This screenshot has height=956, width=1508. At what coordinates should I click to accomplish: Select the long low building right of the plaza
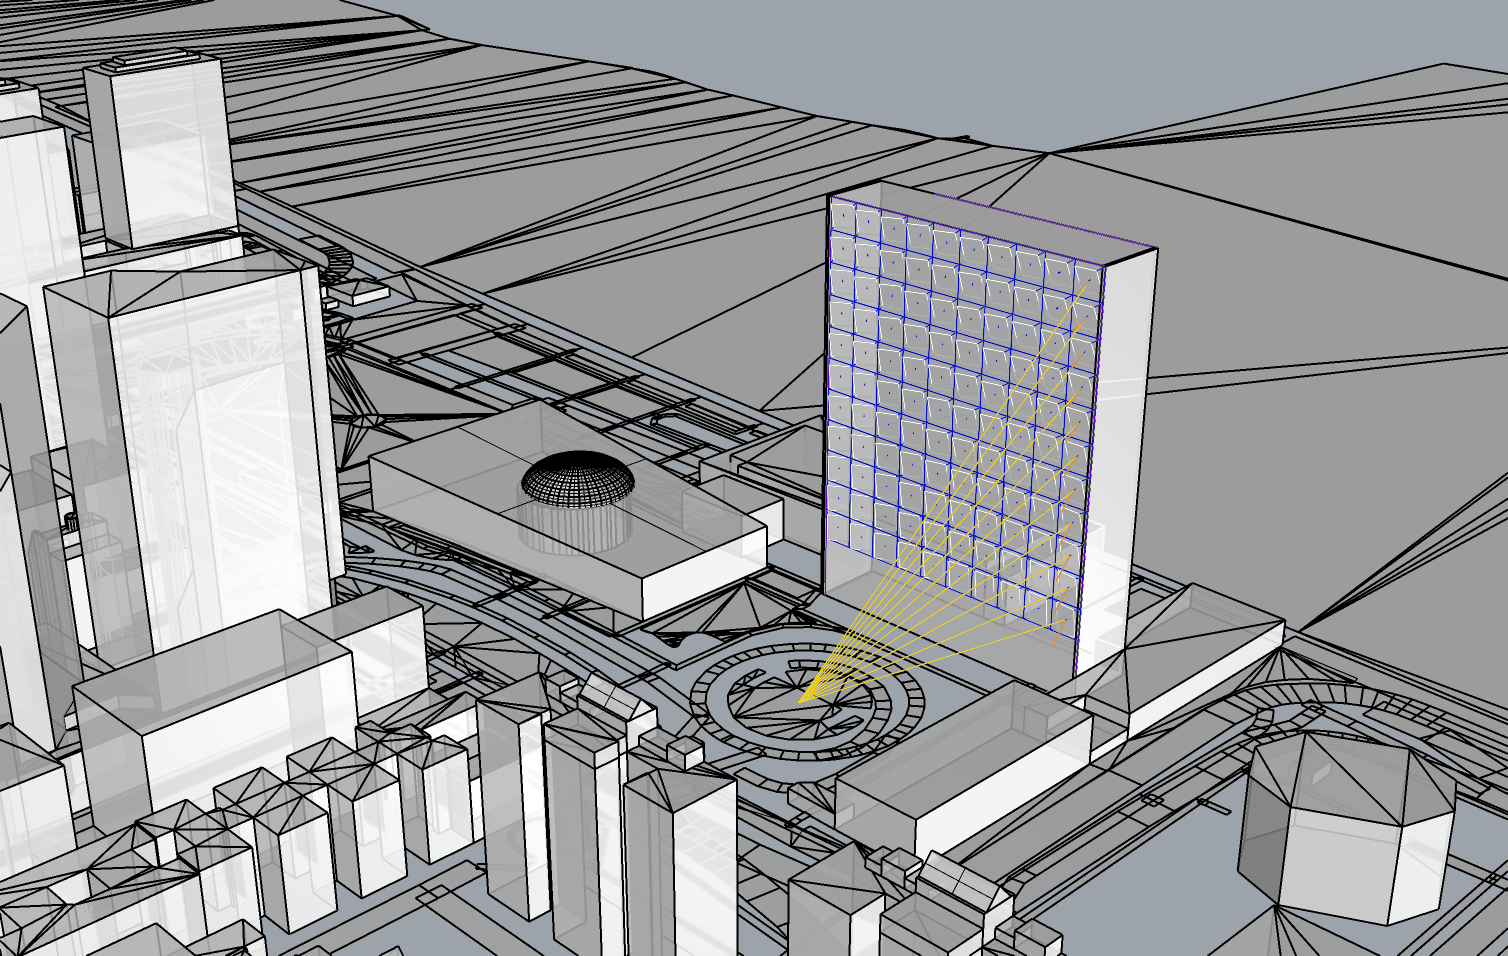coord(960,760)
